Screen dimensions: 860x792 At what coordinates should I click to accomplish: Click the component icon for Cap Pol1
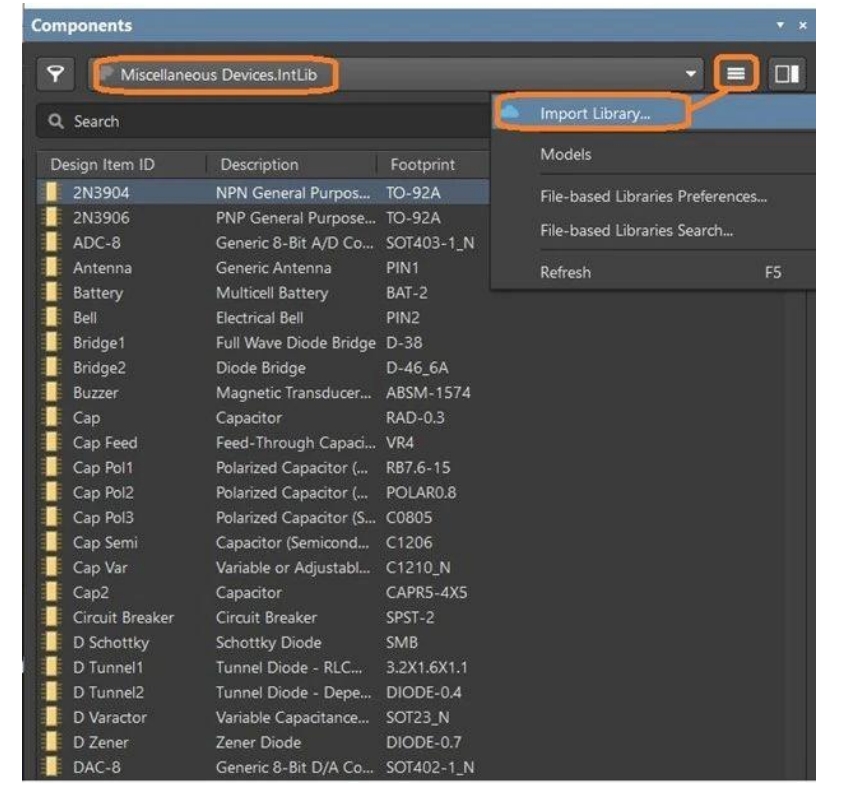tap(50, 467)
